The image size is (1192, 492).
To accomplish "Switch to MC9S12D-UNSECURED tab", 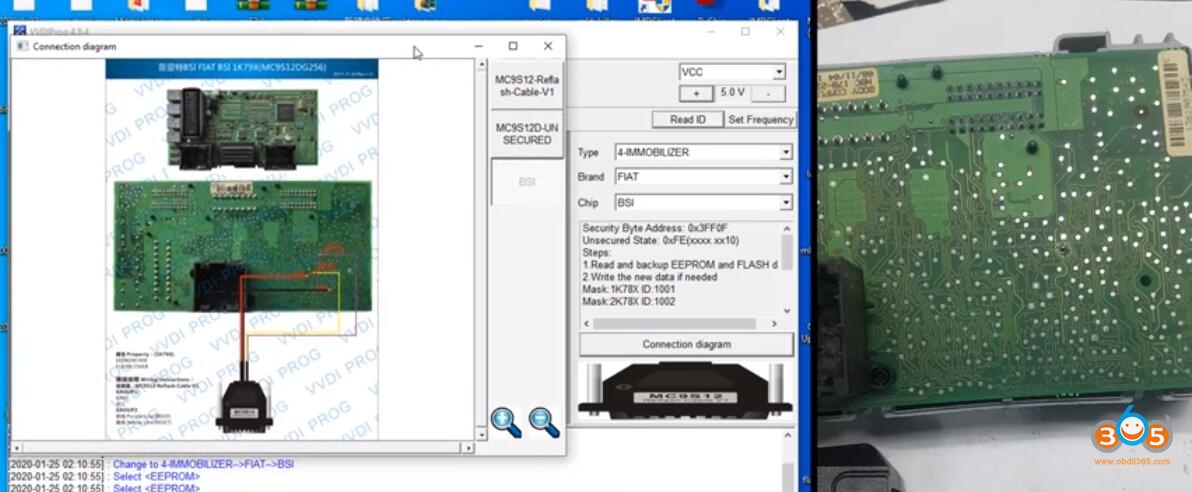I will pos(527,134).
